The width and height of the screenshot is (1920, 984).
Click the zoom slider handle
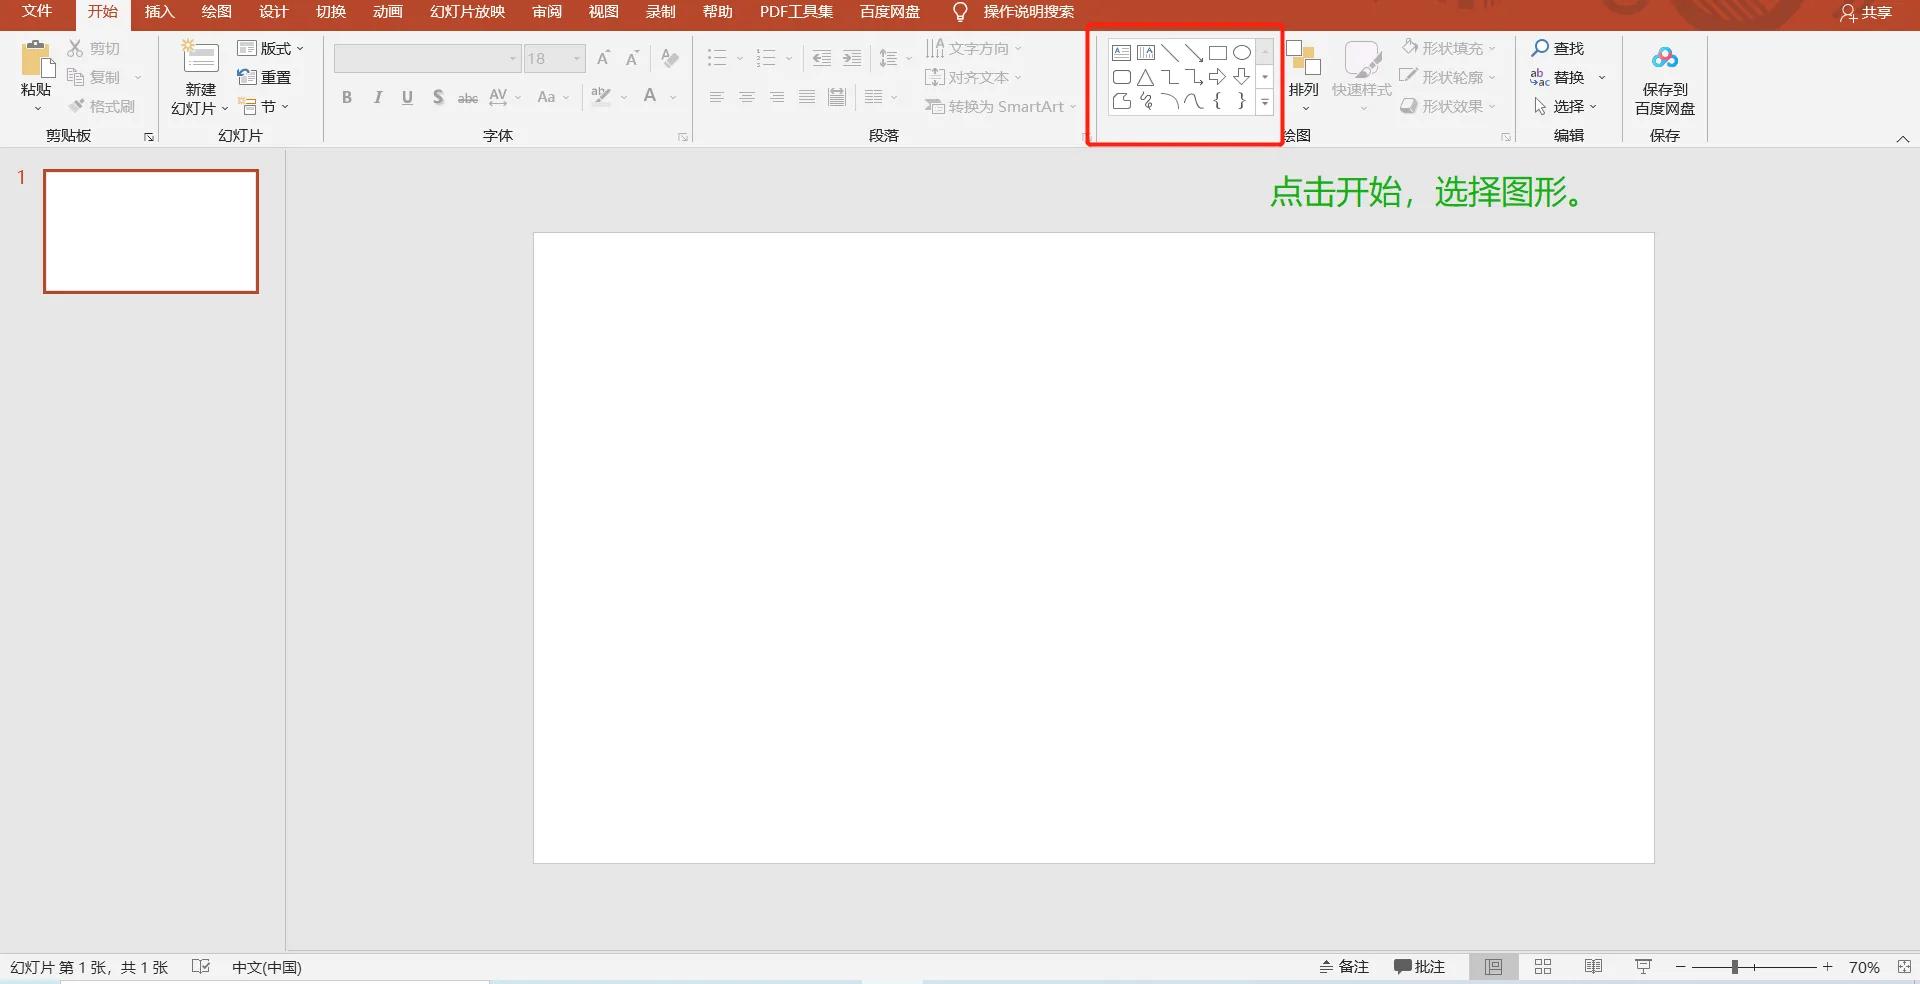click(x=1735, y=967)
